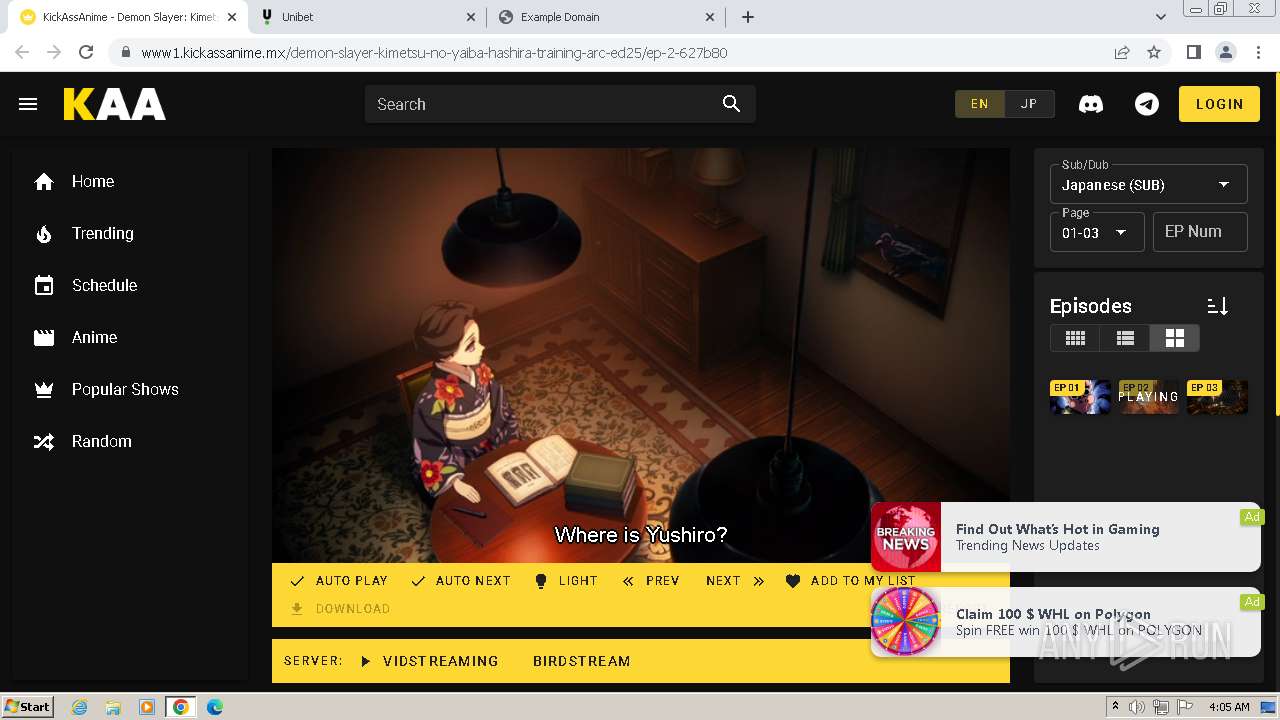This screenshot has height=720, width=1280.
Task: Open Chrome three-dot menu
Action: pos(1257,52)
